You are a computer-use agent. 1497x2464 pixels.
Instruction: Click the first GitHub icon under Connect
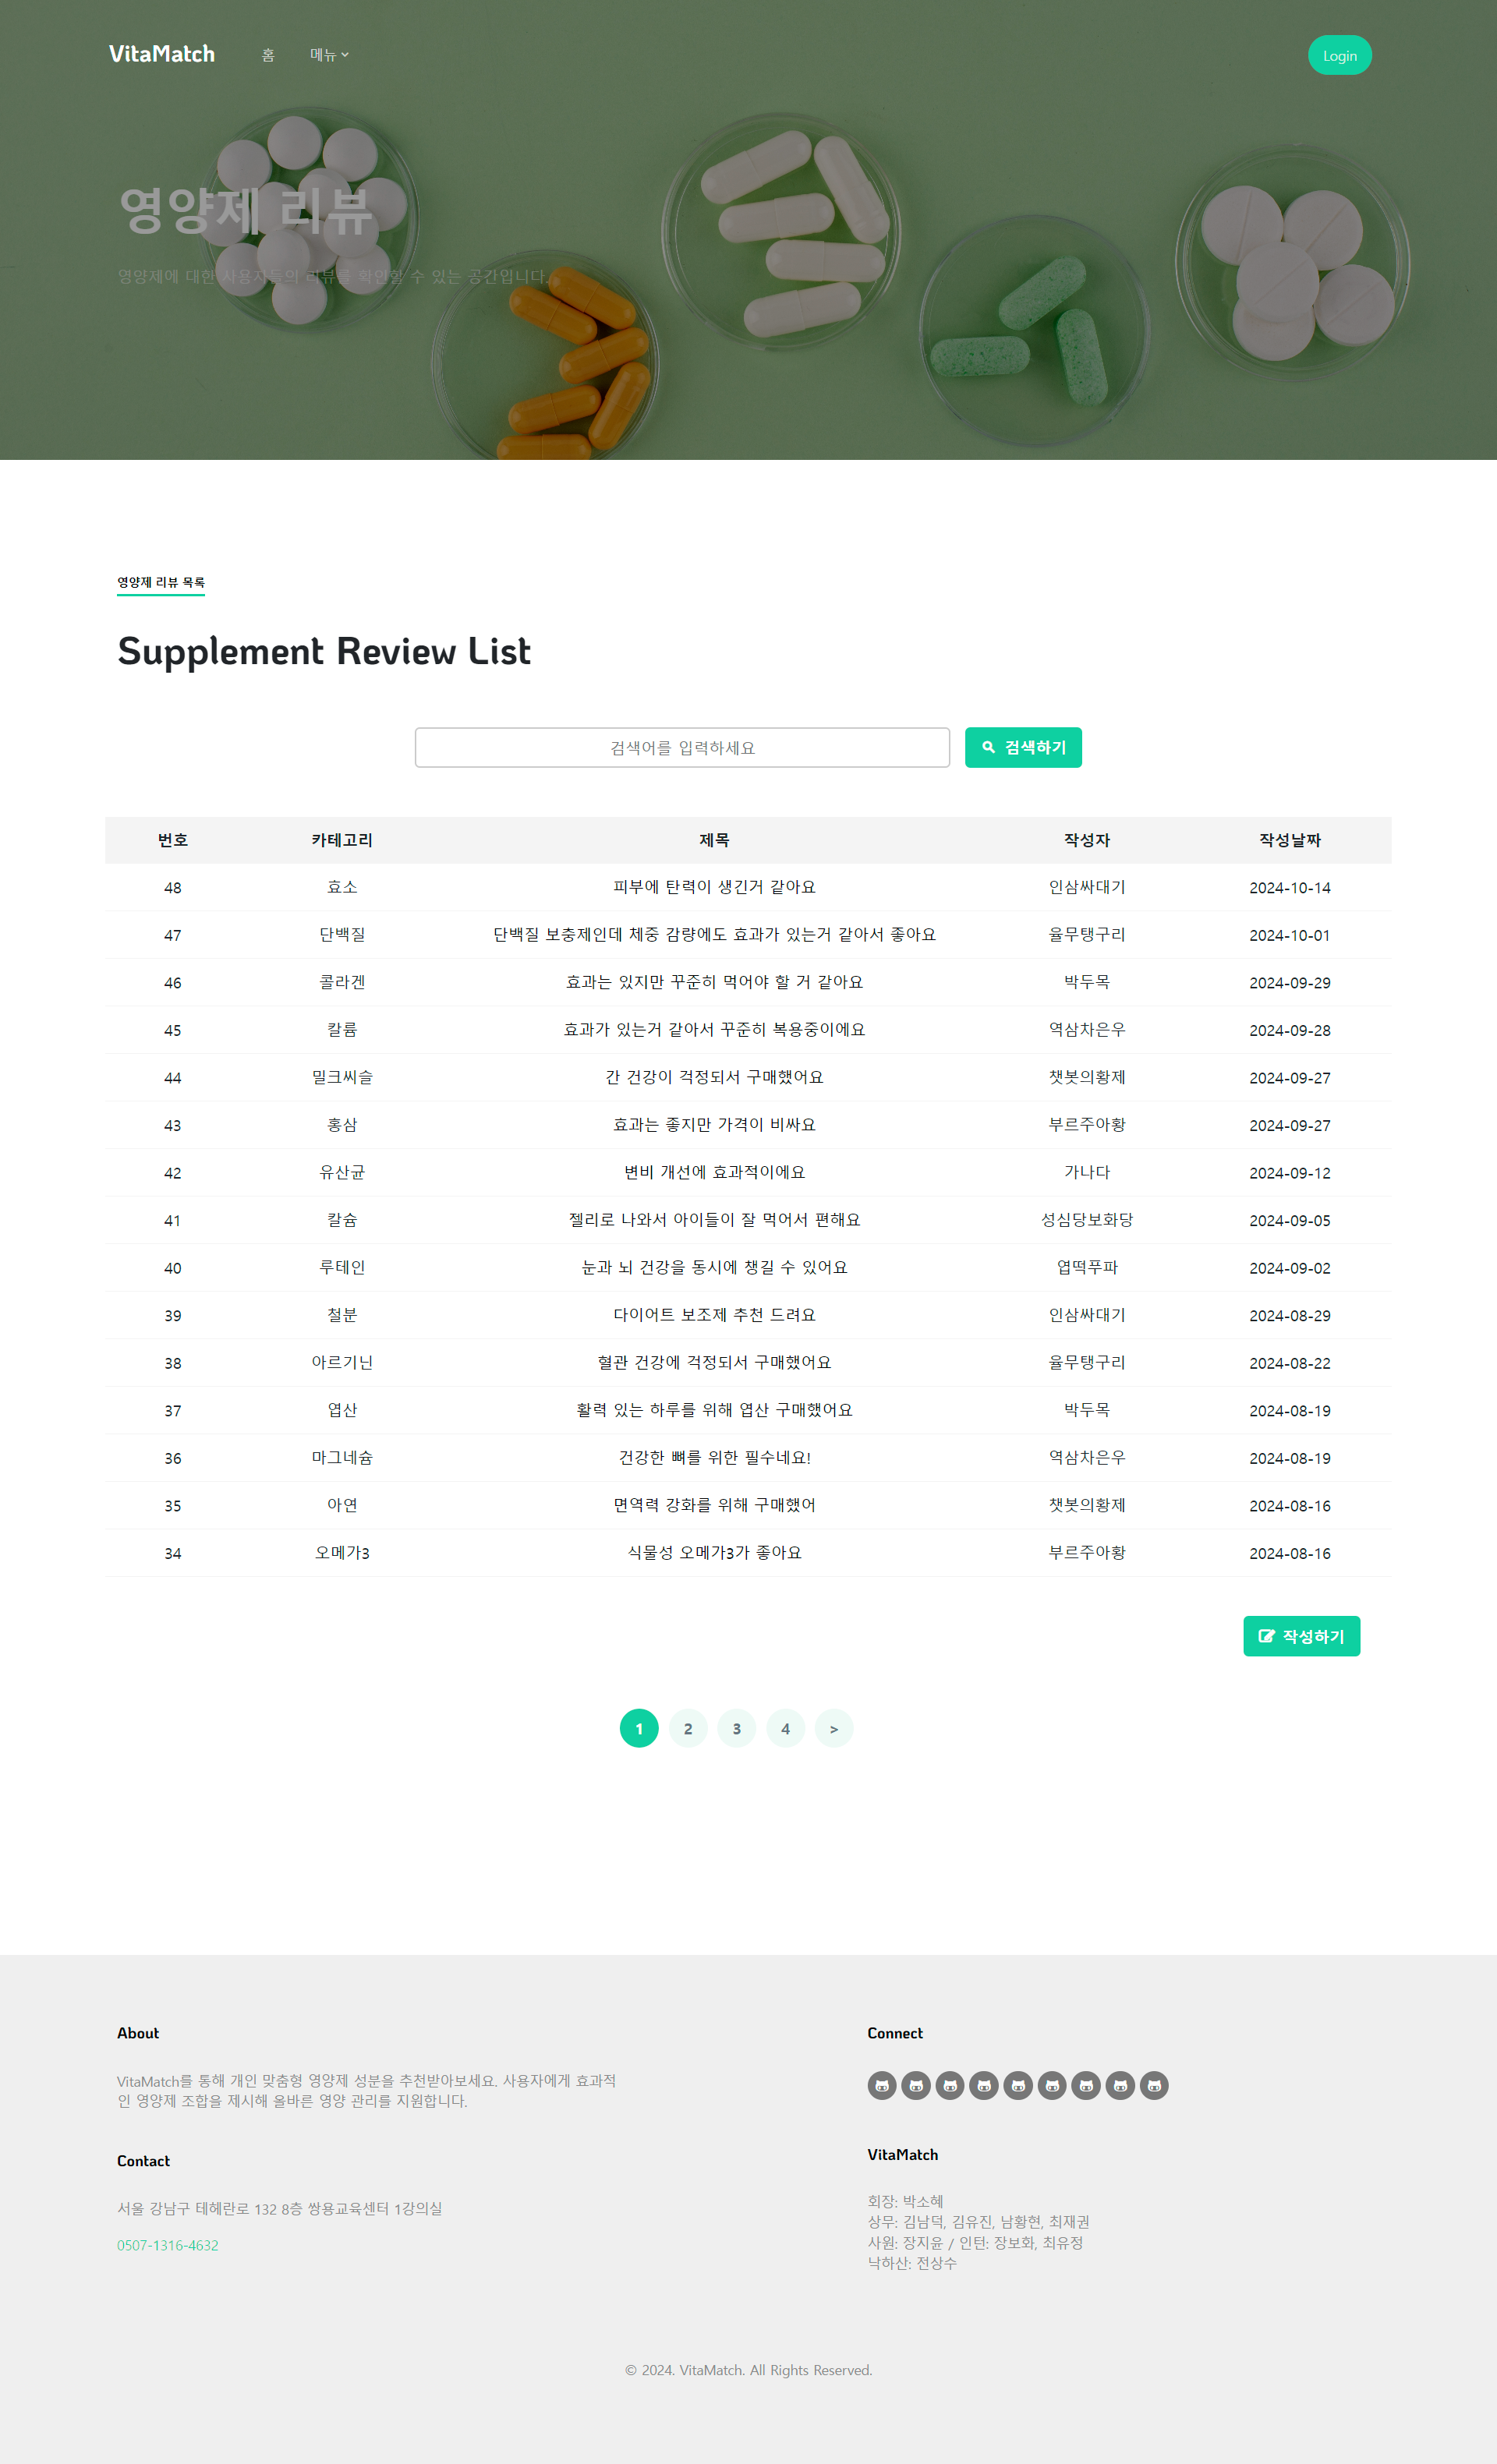pyautogui.click(x=881, y=2085)
